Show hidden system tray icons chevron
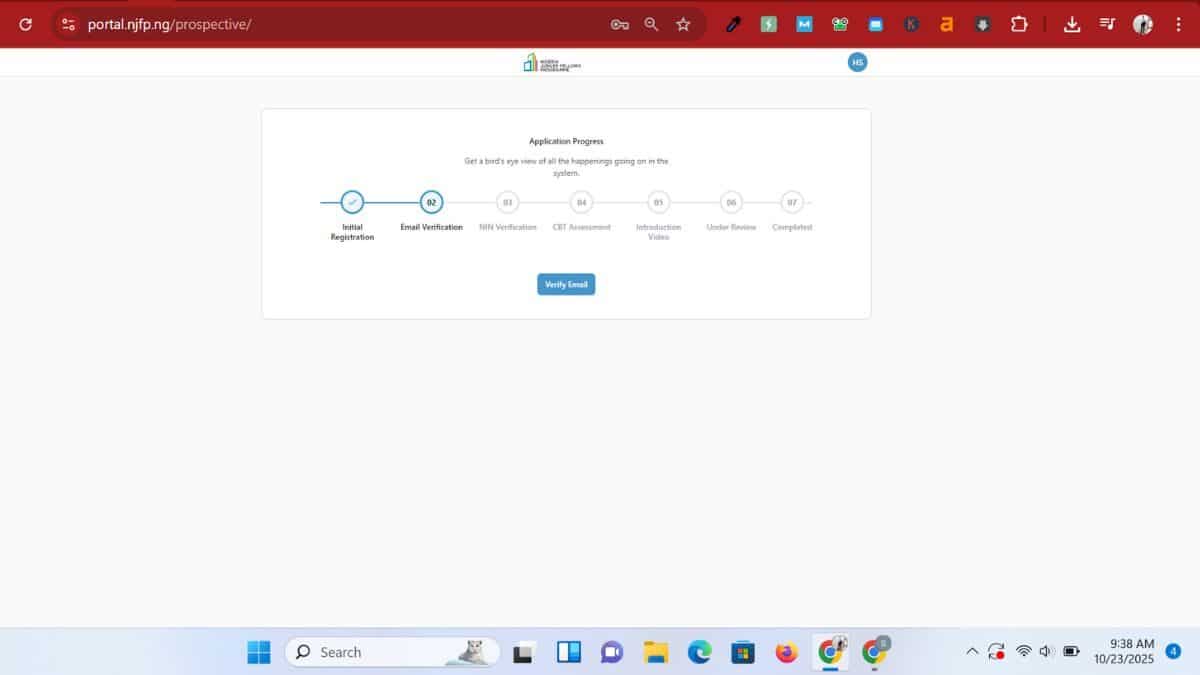Viewport: 1200px width, 675px height. click(x=971, y=652)
